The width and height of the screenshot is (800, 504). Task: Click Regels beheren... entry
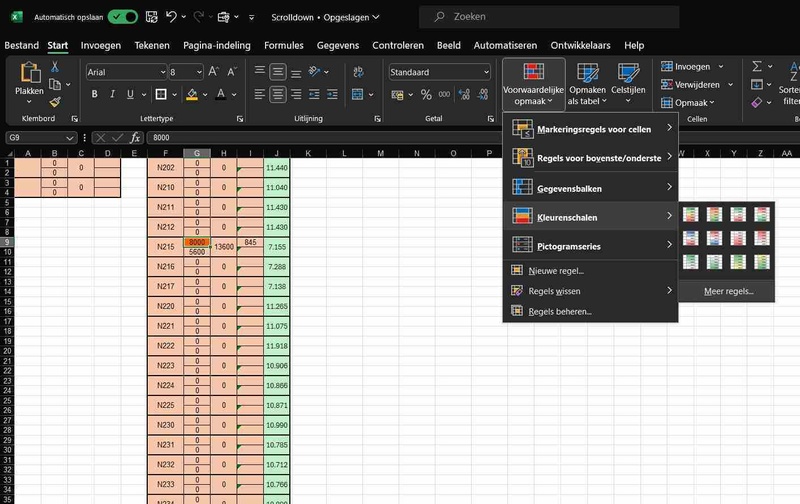pyautogui.click(x=590, y=311)
